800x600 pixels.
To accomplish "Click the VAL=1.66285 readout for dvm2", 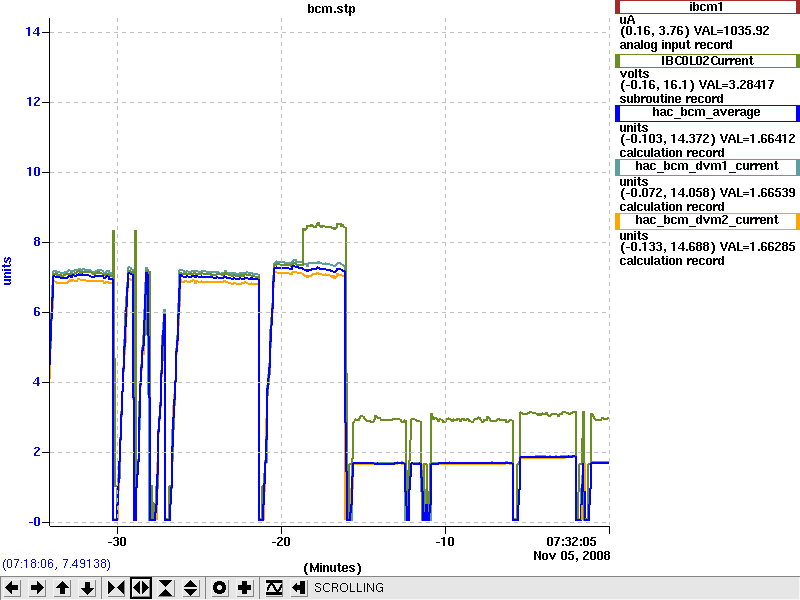I will 757,247.
